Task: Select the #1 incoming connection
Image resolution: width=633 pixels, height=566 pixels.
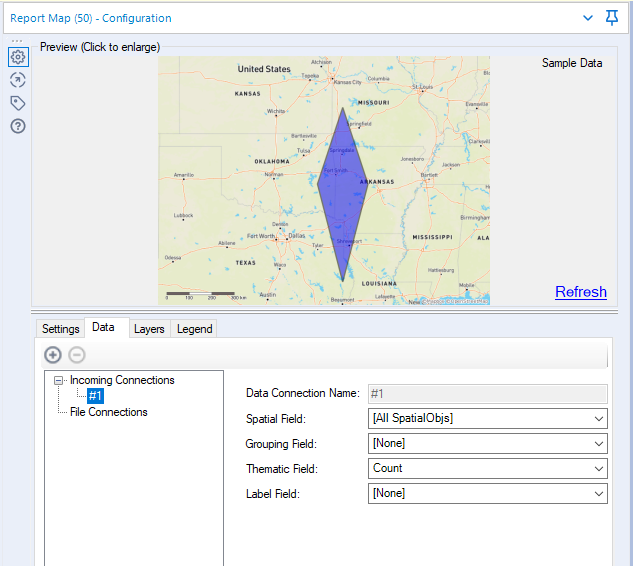Action: (x=95, y=396)
